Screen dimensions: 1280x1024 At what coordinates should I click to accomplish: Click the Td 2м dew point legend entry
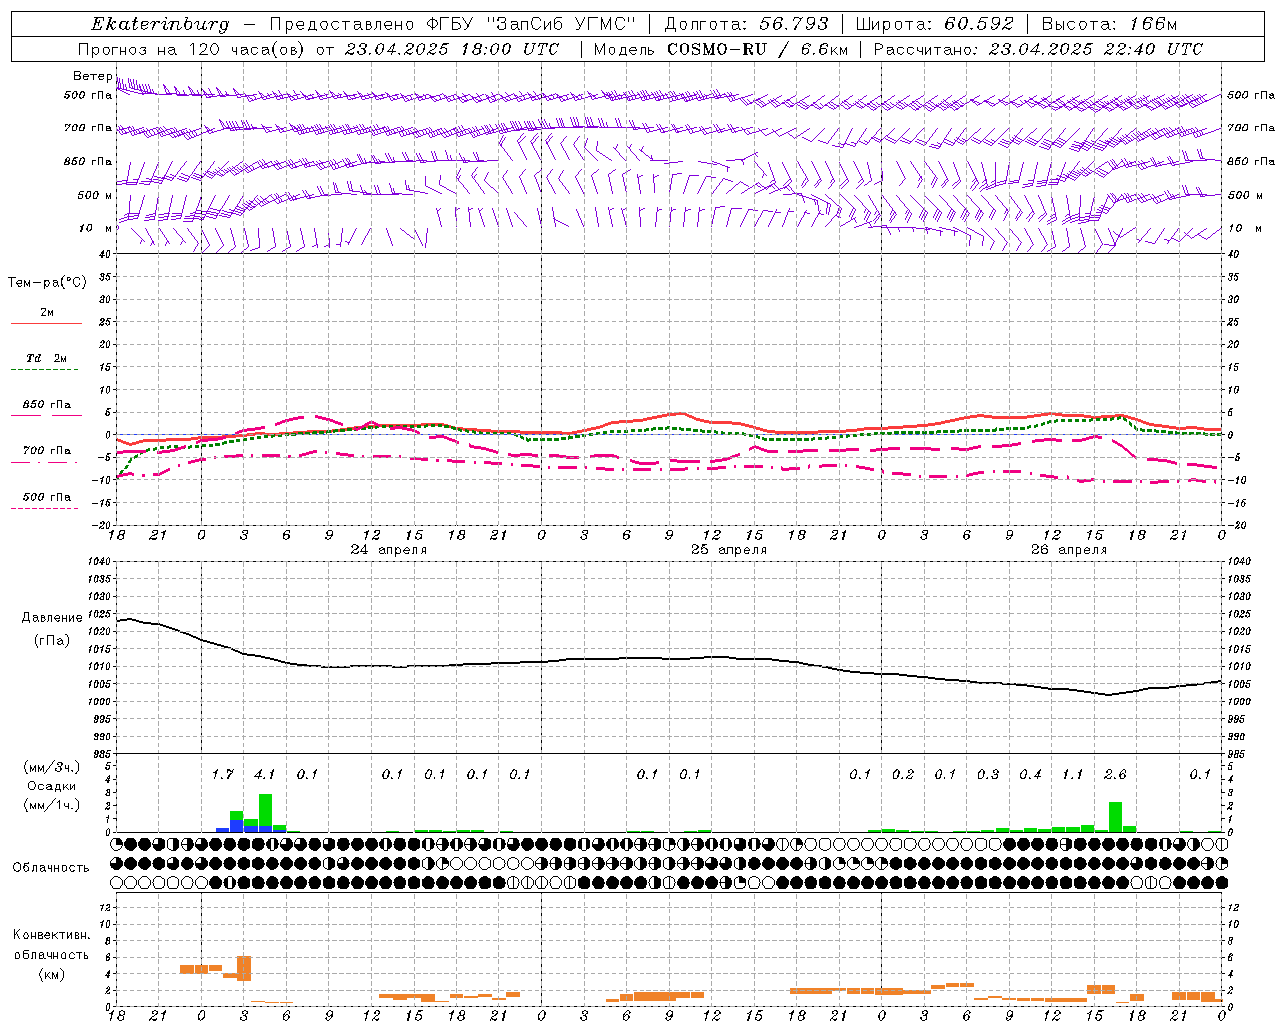point(47,358)
